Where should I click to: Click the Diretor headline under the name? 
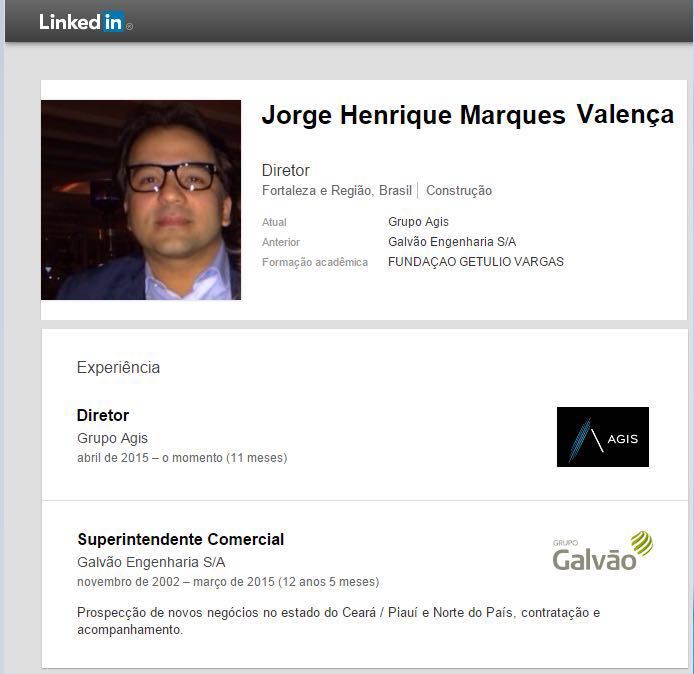285,170
